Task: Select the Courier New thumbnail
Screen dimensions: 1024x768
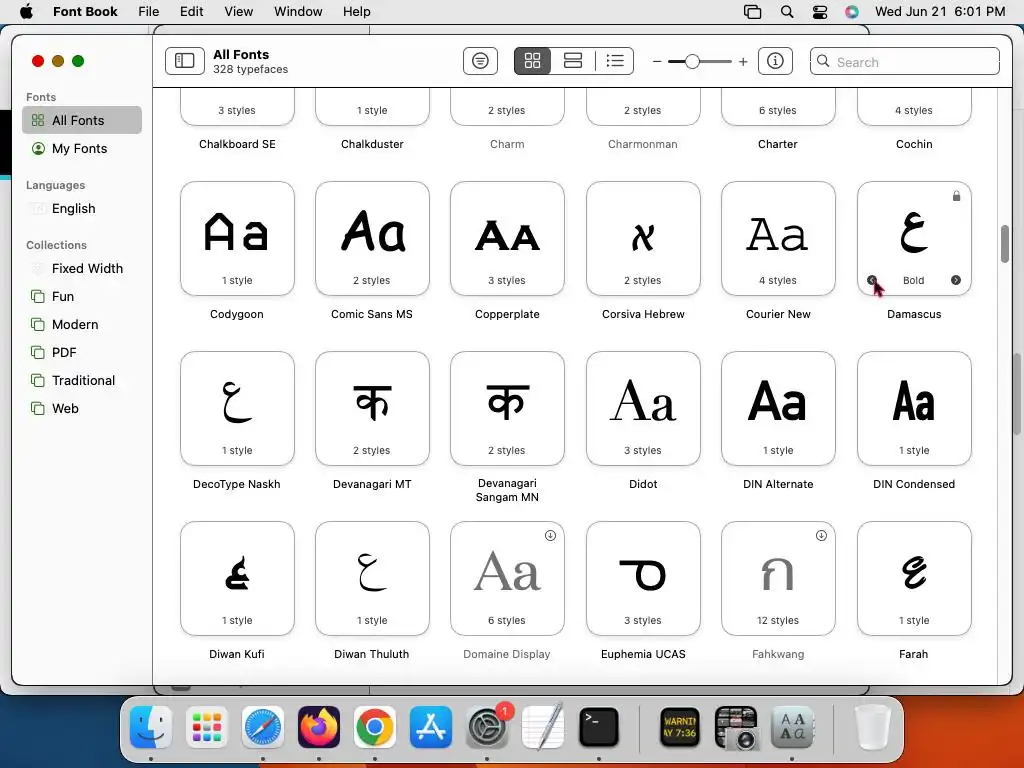Action: (x=778, y=238)
